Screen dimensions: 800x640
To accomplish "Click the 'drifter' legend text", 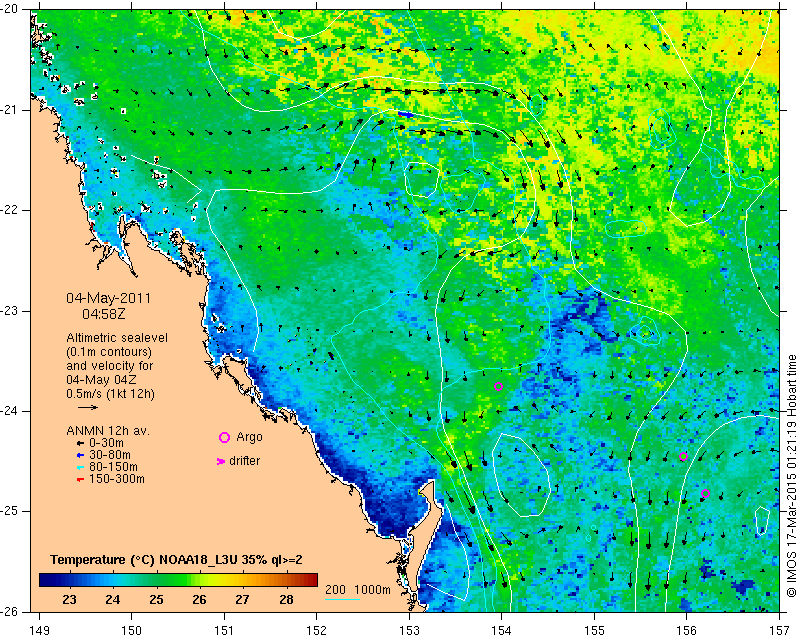I will click(x=244, y=461).
